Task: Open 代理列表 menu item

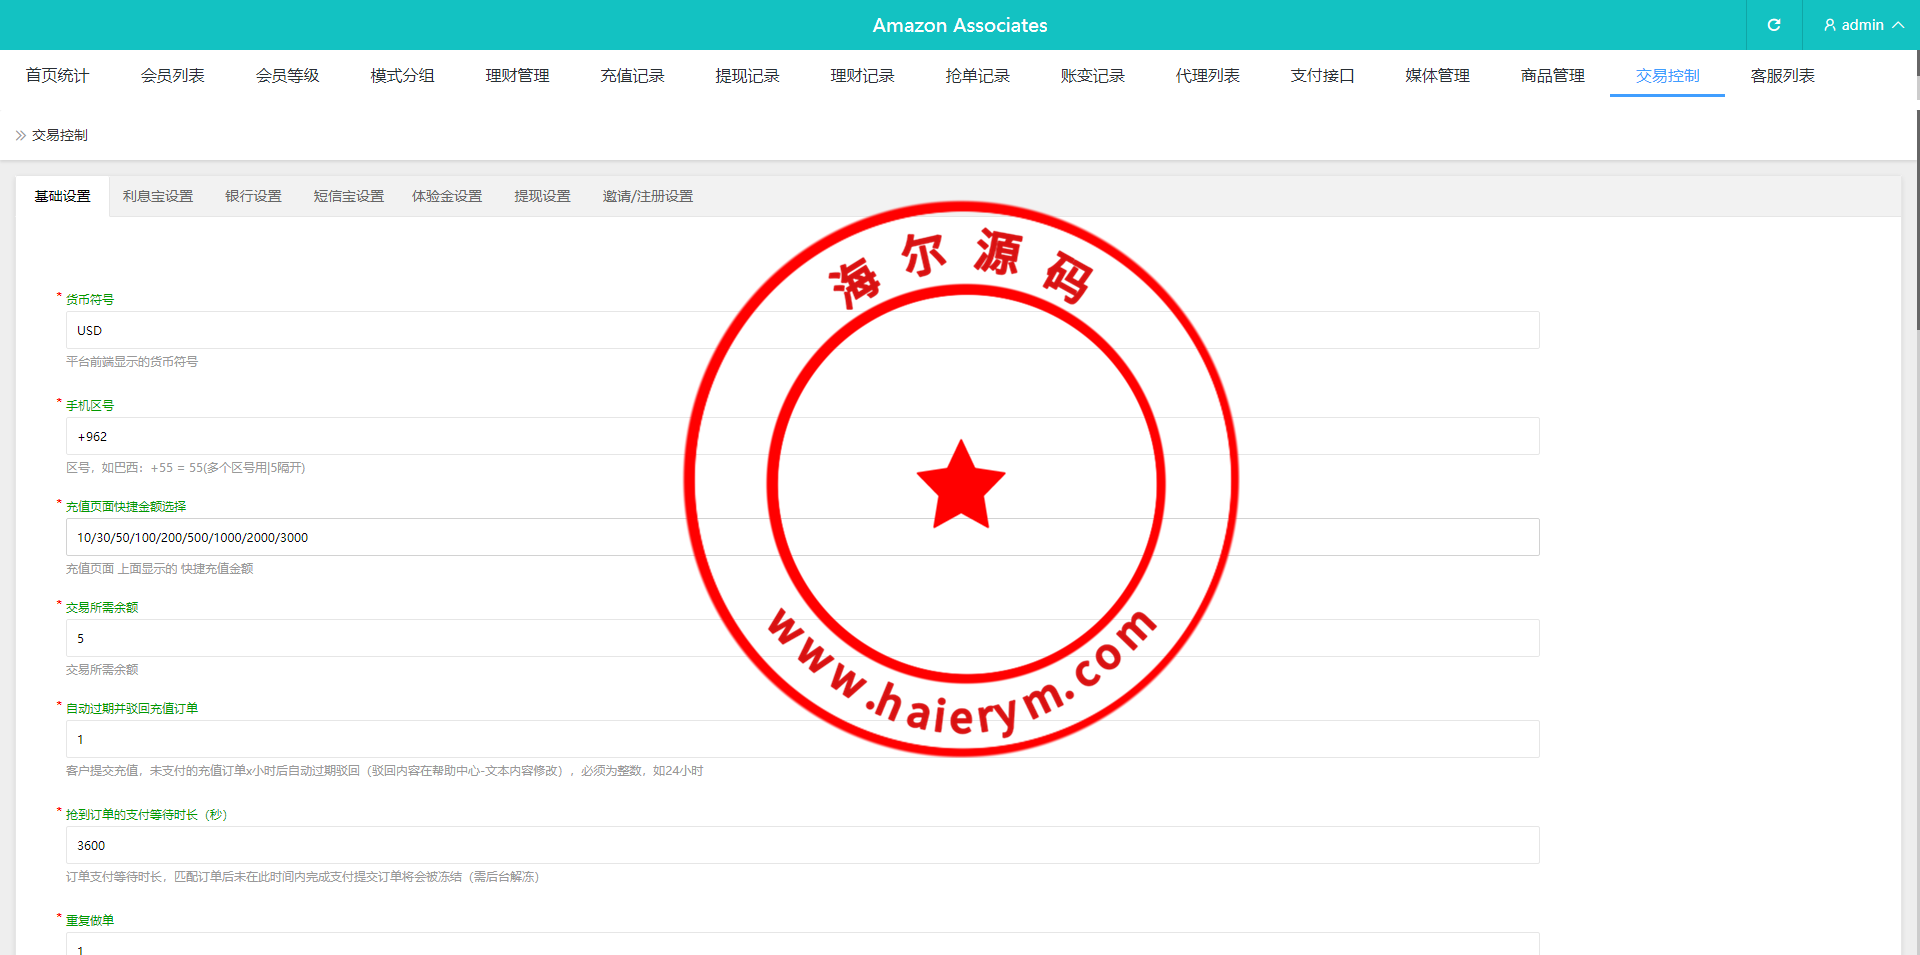Action: pos(1207,76)
